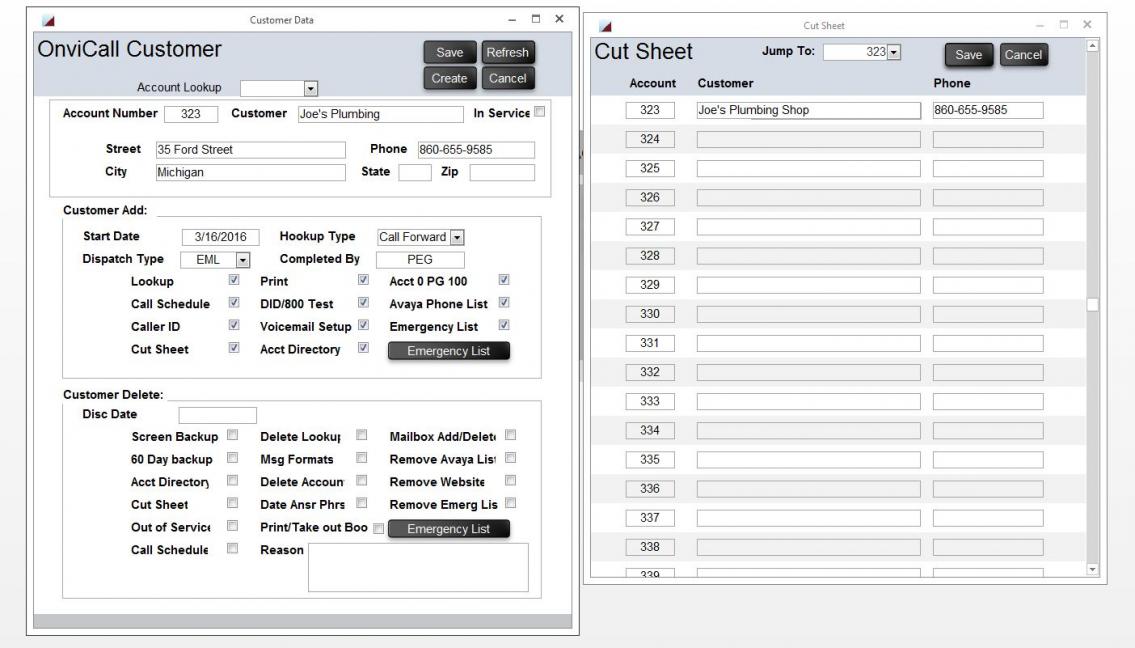The width and height of the screenshot is (1135, 648).
Task: Open the Jump To dropdown in Cut Sheet
Action: tap(894, 52)
